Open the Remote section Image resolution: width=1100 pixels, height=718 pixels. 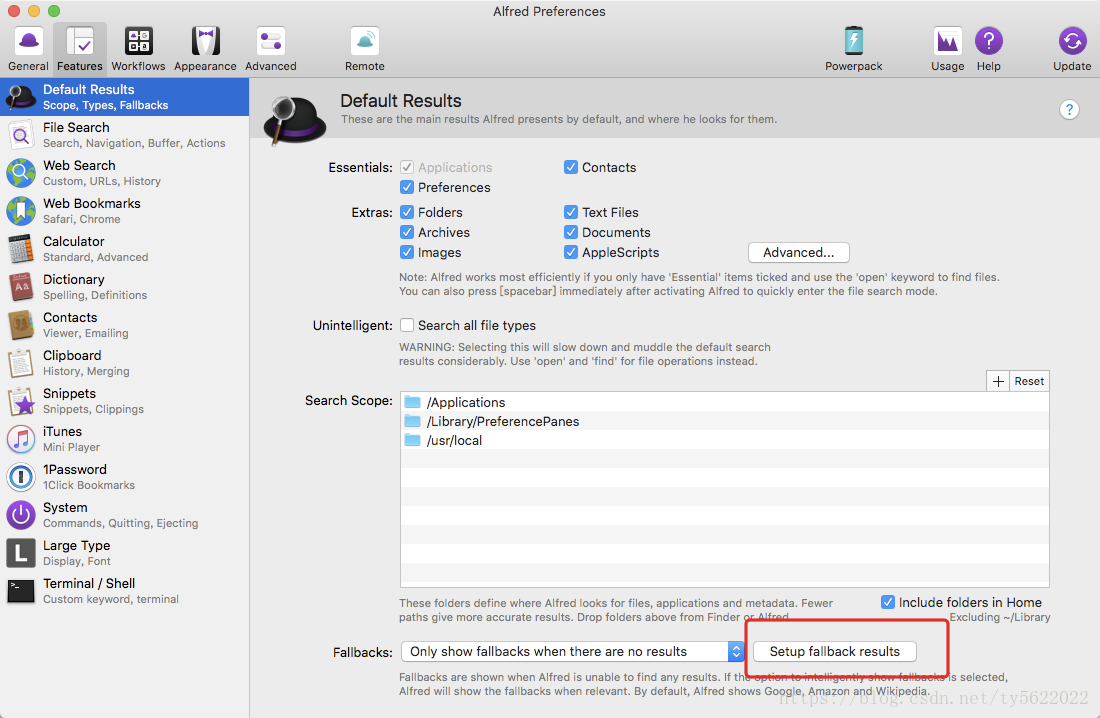pyautogui.click(x=365, y=49)
